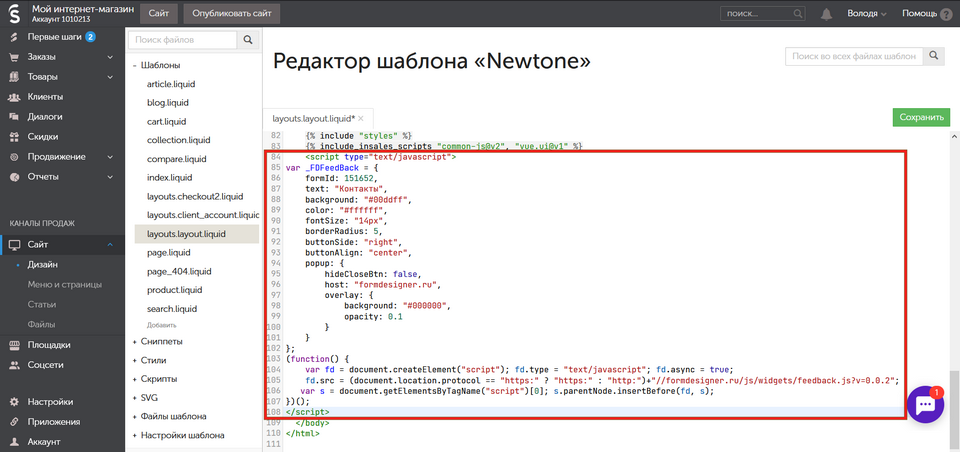Click search icon for all template files
This screenshot has width=960, height=452.
[934, 57]
